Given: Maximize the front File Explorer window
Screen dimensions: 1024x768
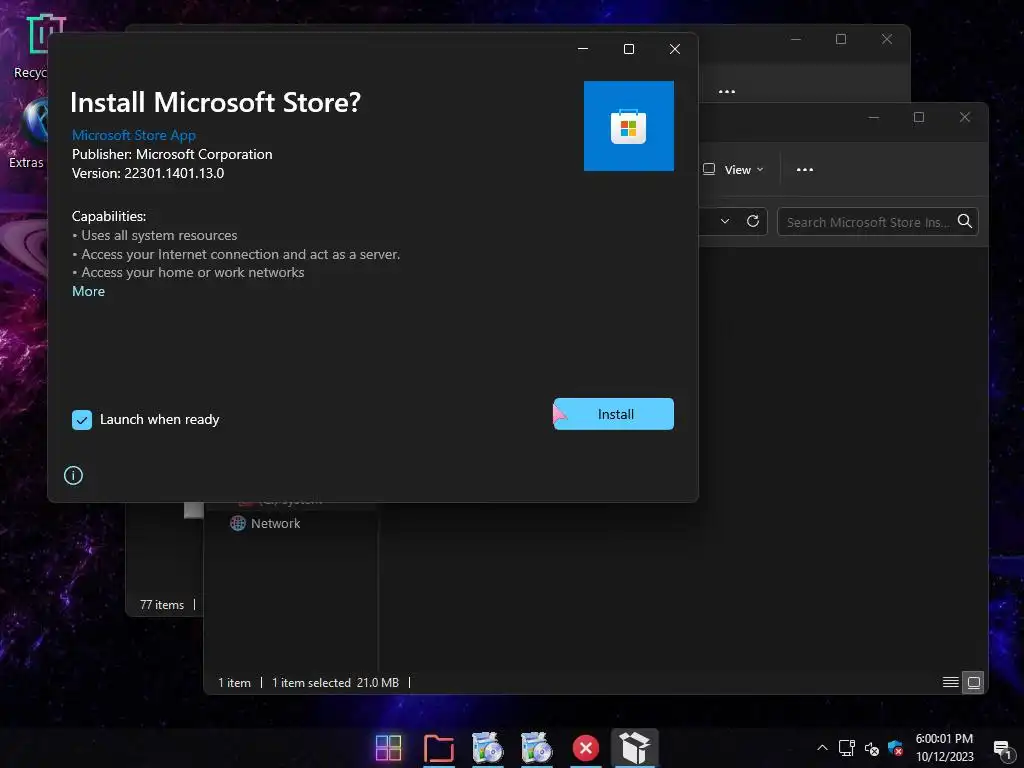Looking at the screenshot, I should 919,117.
